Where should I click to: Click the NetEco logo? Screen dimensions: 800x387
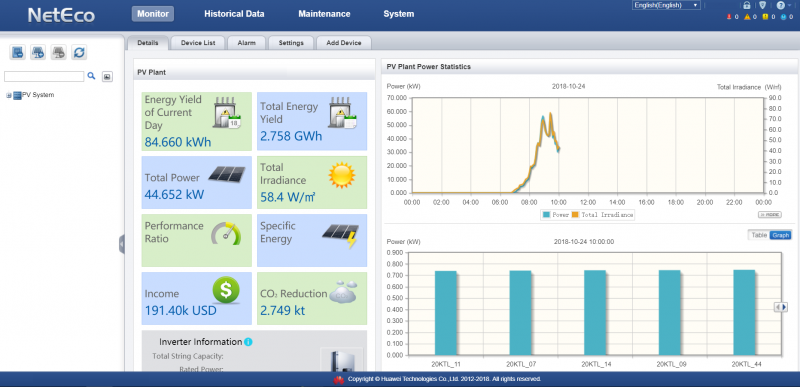point(61,15)
